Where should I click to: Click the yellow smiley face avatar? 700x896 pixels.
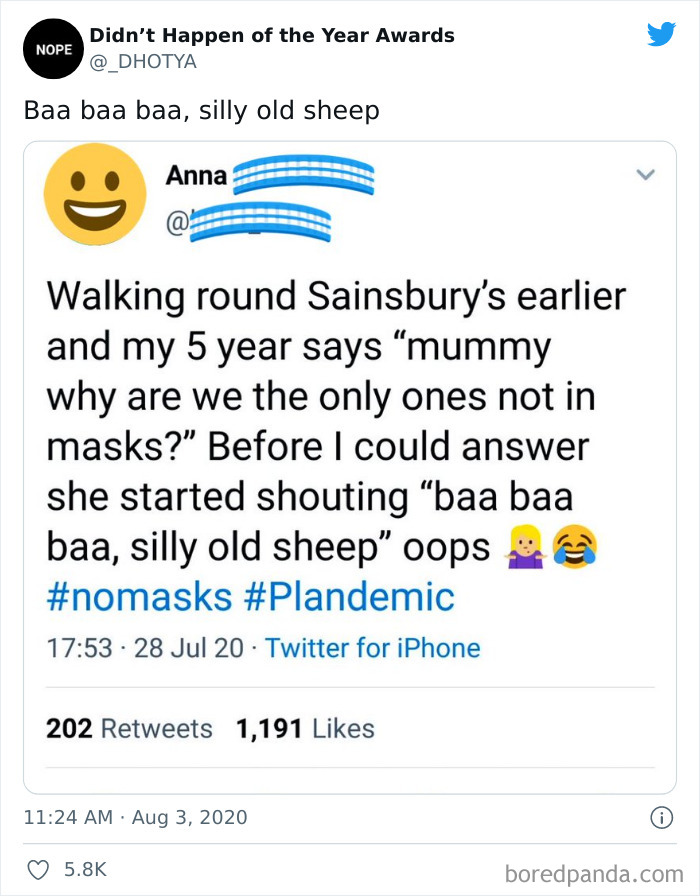coord(92,195)
